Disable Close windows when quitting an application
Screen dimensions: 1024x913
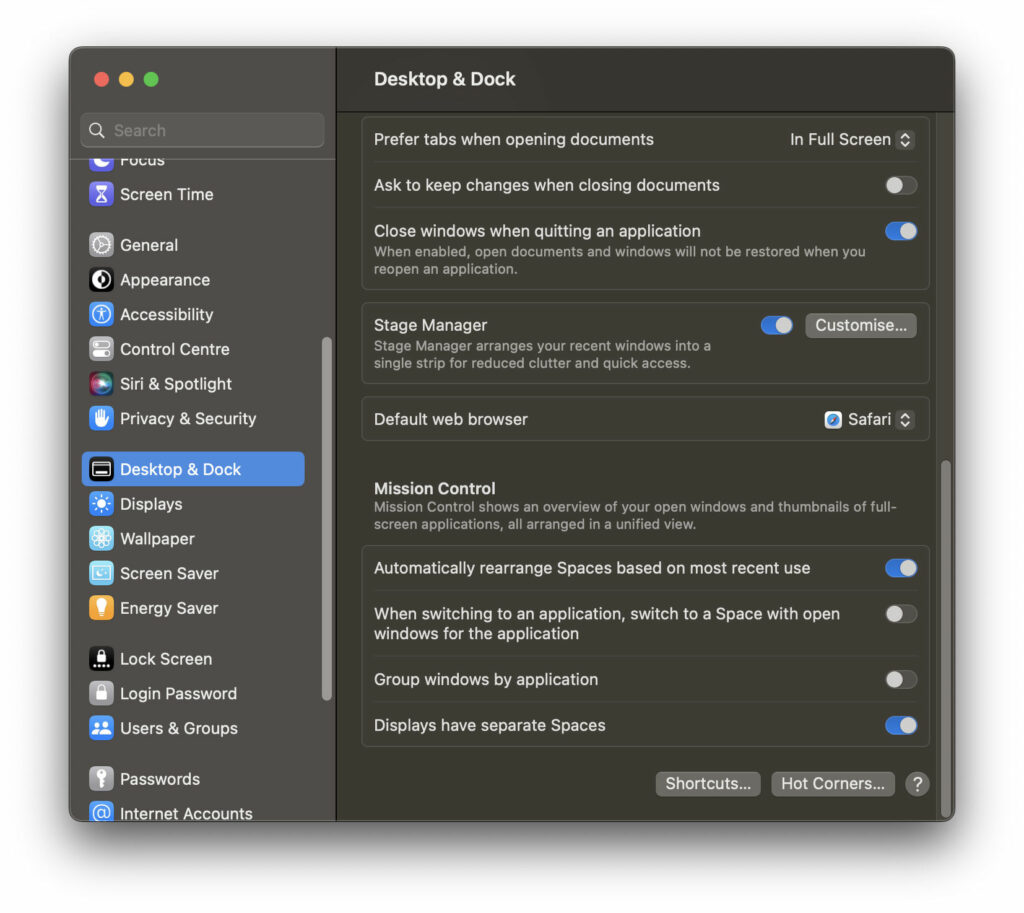(x=901, y=231)
